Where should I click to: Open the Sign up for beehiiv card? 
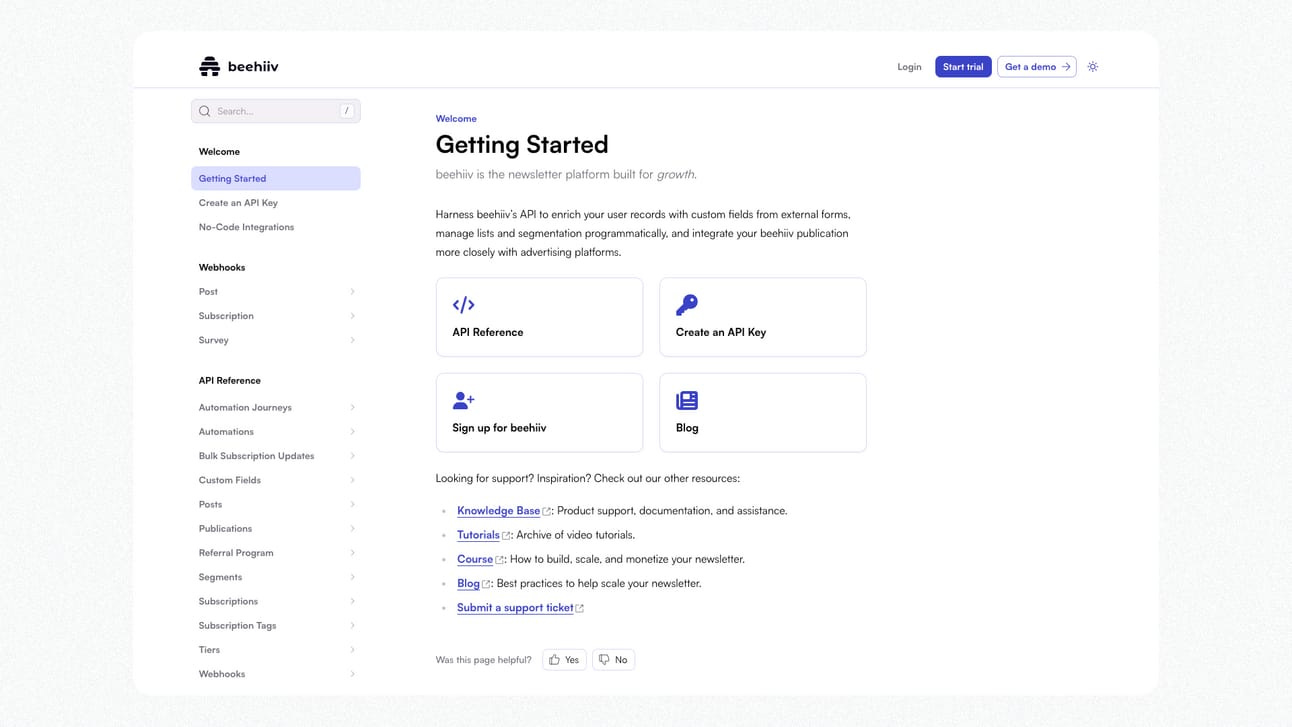coord(539,413)
